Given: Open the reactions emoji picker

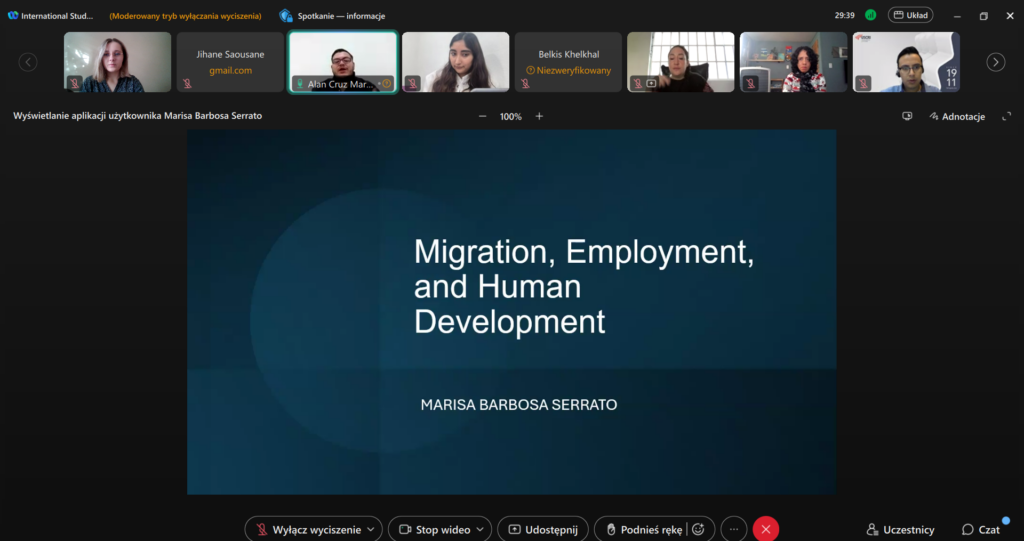Looking at the screenshot, I should point(698,529).
